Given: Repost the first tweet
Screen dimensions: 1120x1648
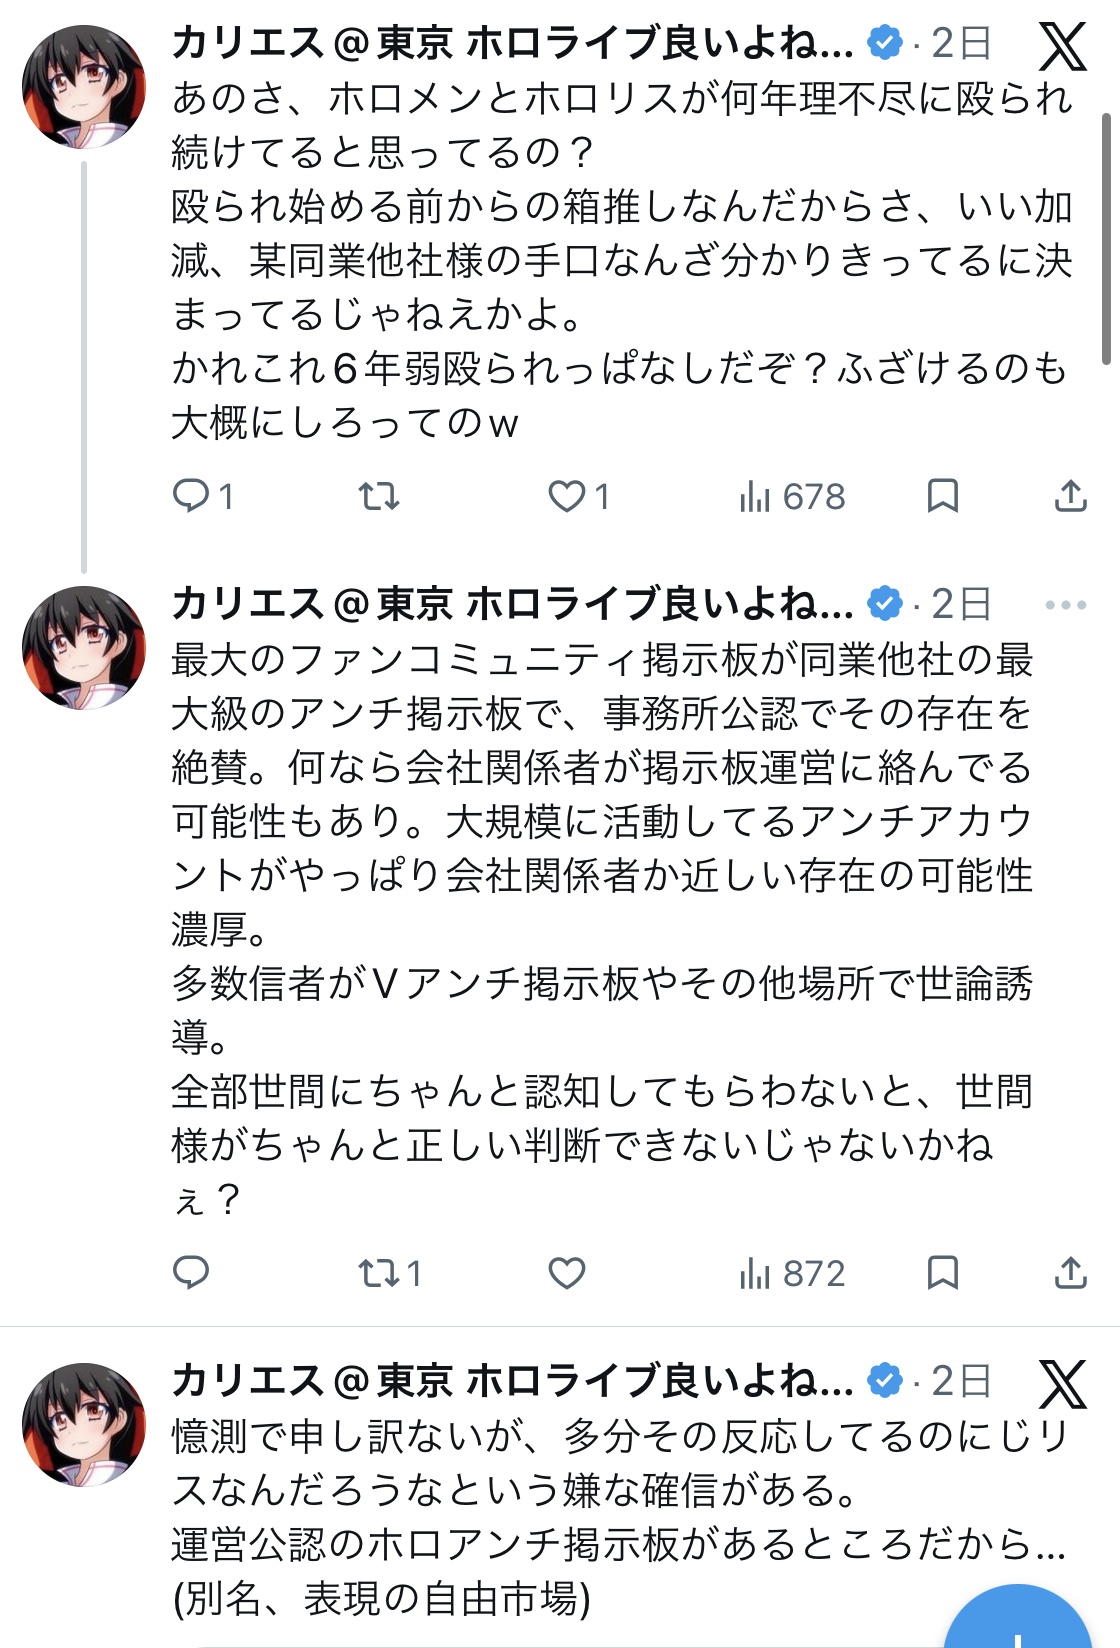Looking at the screenshot, I should (379, 496).
